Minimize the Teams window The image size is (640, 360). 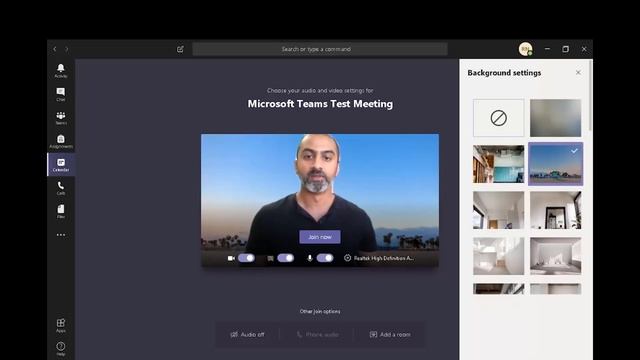(x=547, y=49)
